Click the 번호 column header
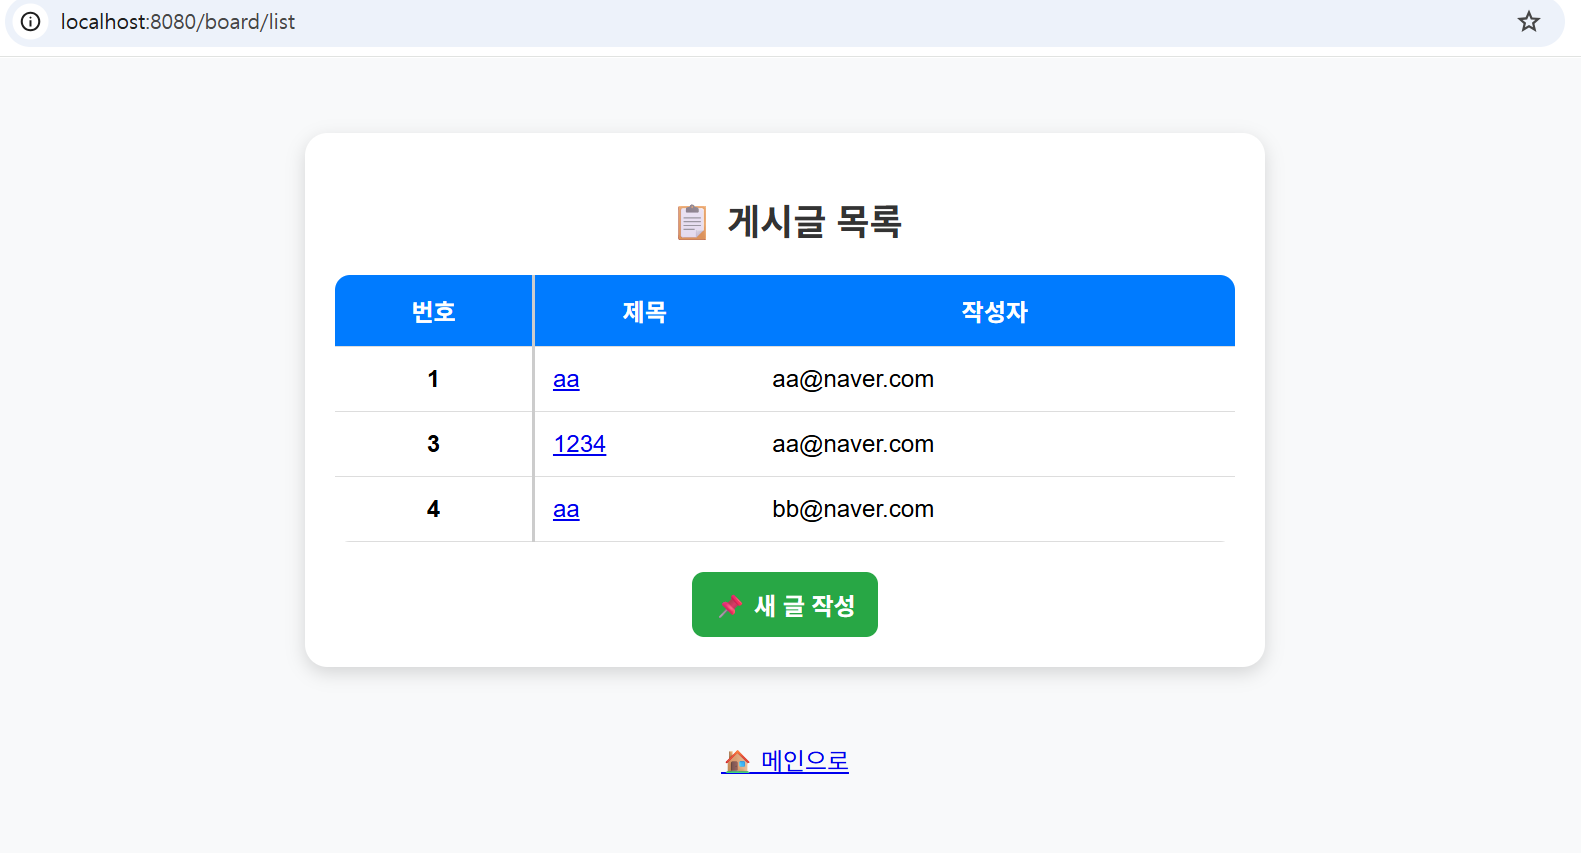Screen dimensions: 1581x853 click(433, 311)
